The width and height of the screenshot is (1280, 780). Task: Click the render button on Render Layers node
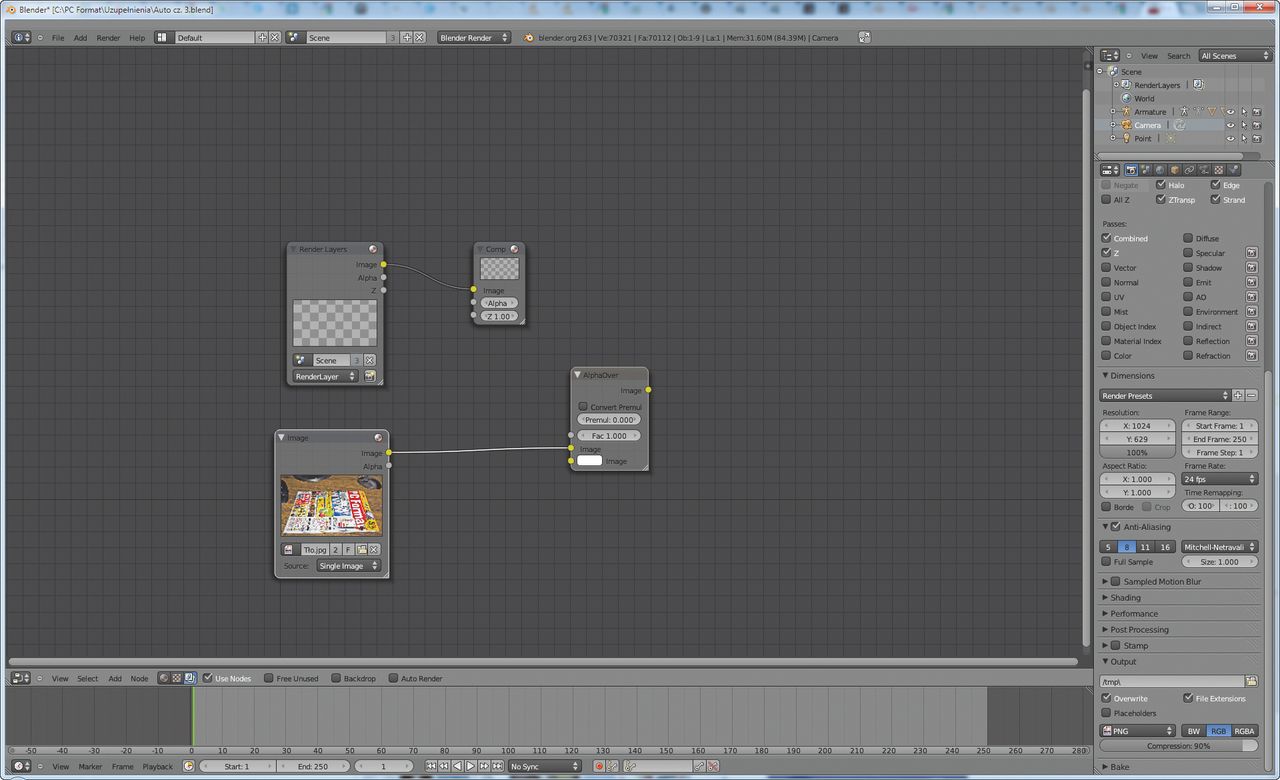tap(370, 377)
